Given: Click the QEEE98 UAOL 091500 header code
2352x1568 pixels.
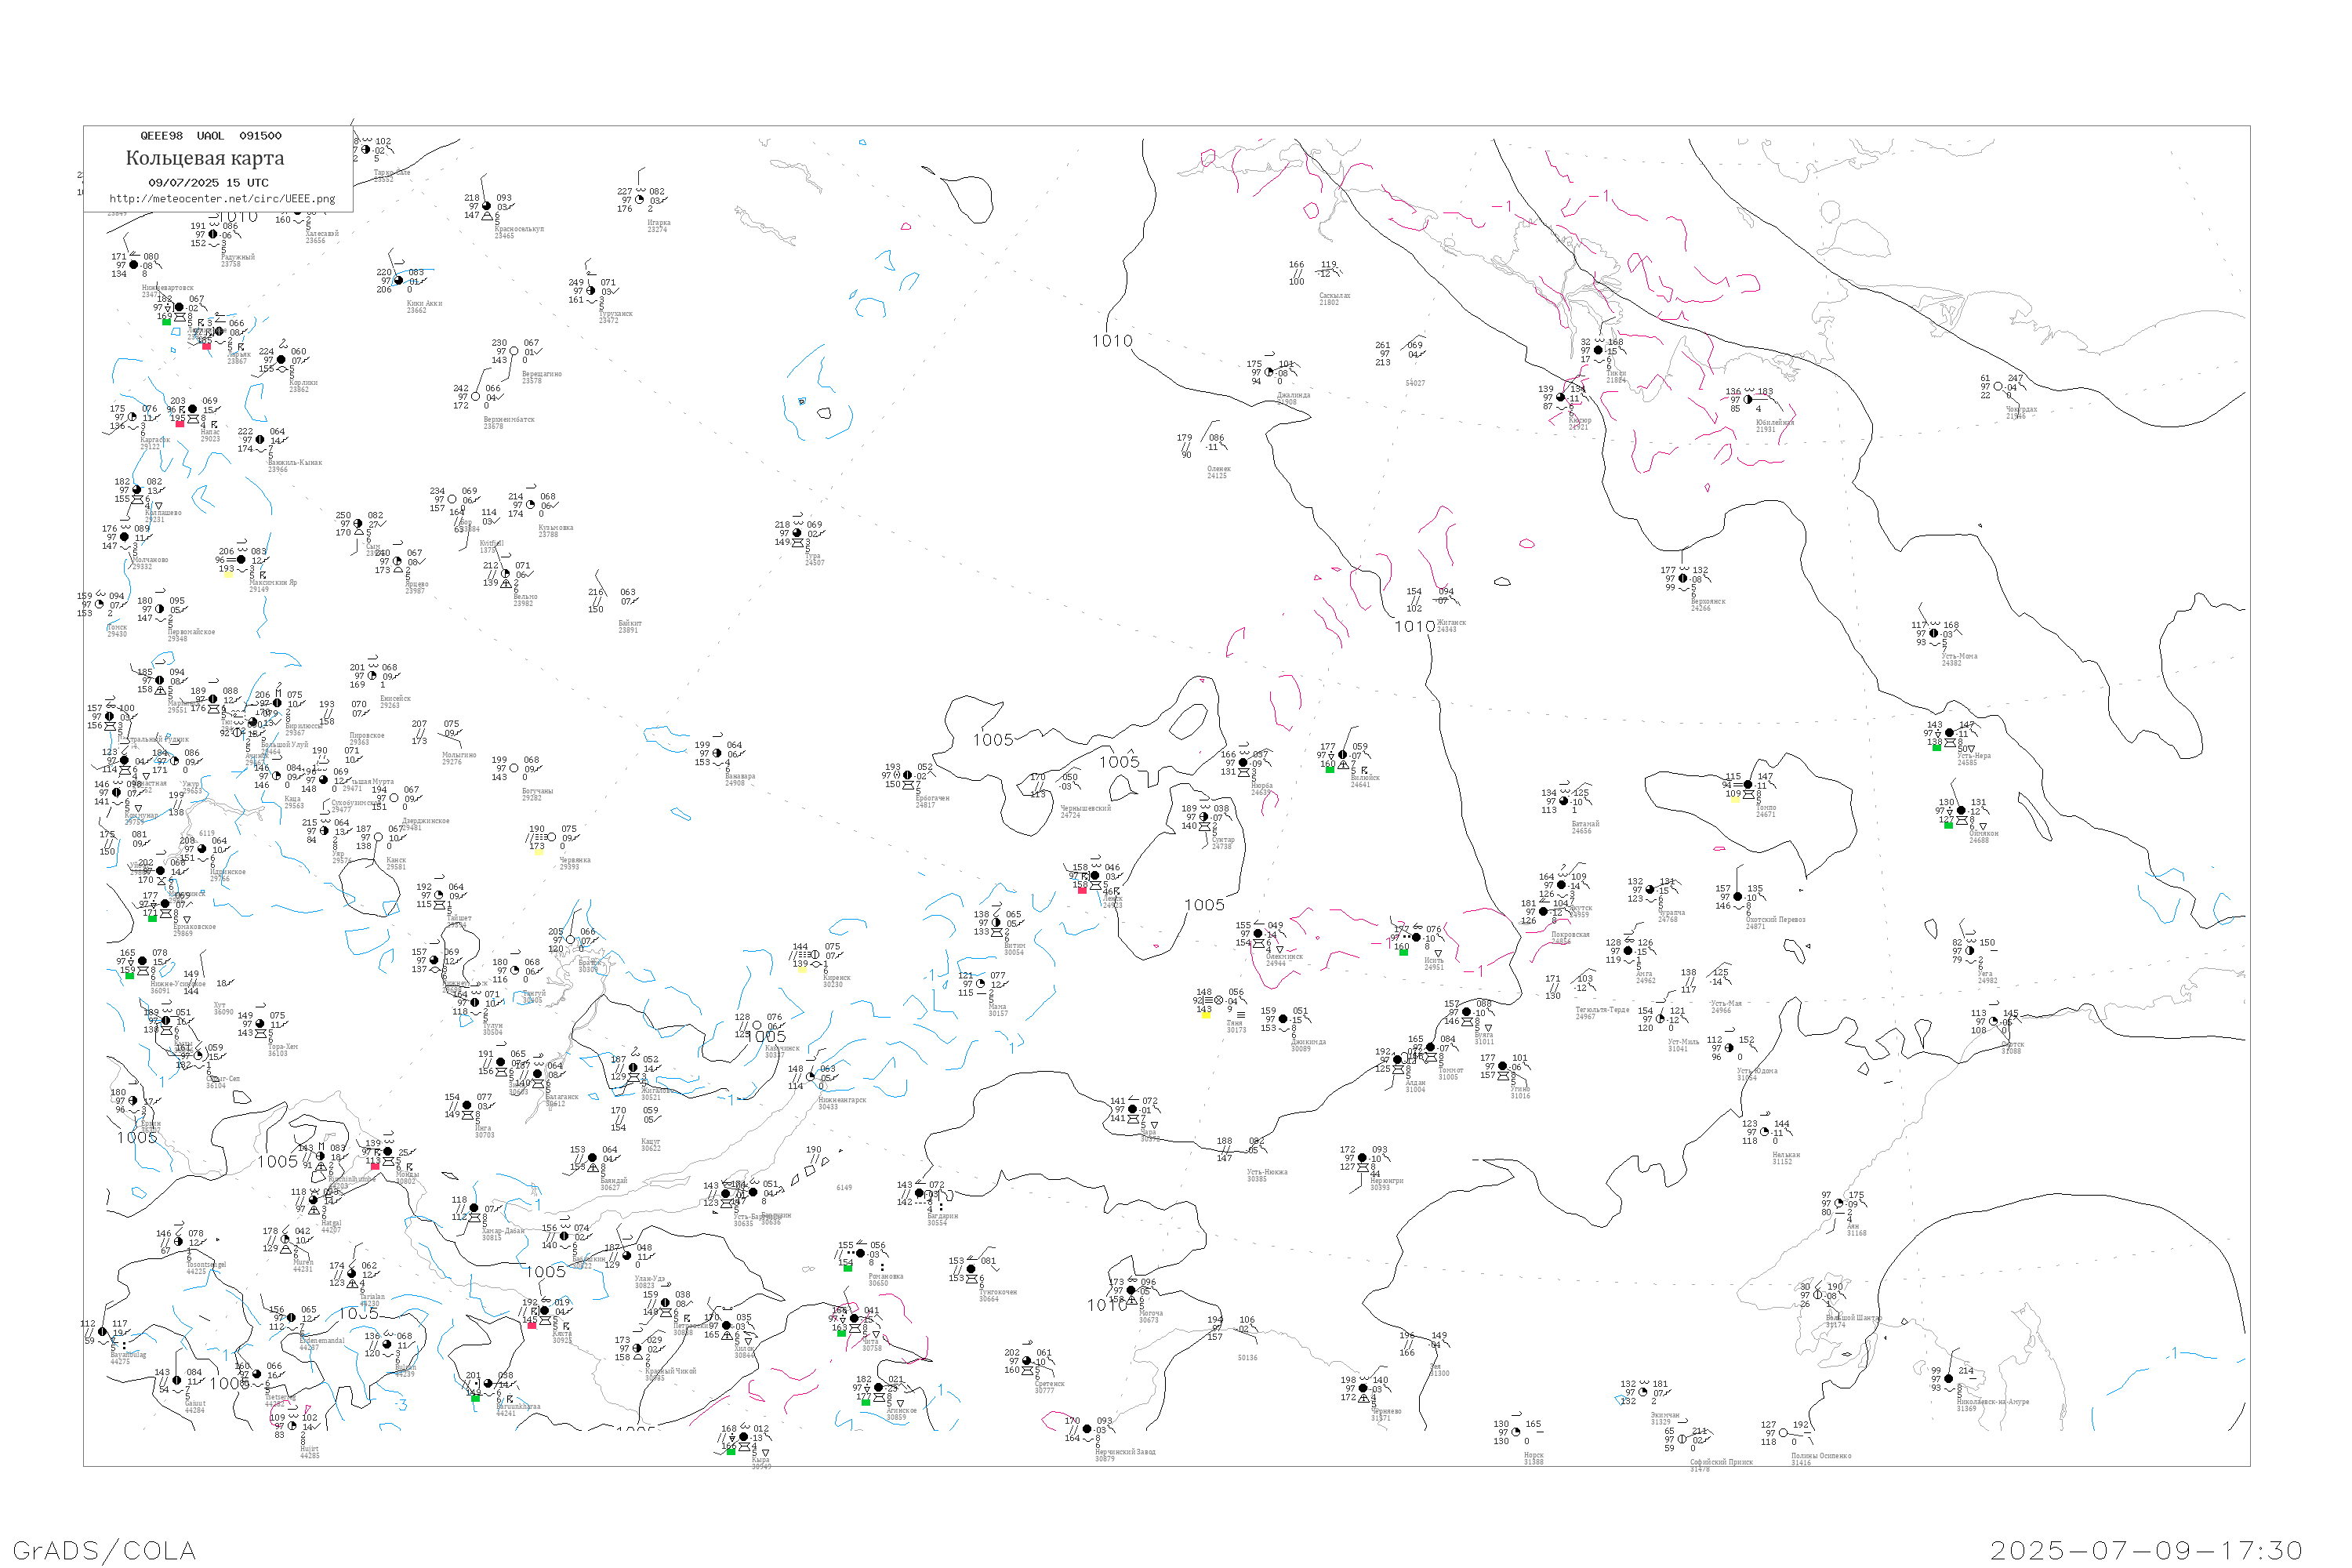Looking at the screenshot, I should click(x=210, y=136).
